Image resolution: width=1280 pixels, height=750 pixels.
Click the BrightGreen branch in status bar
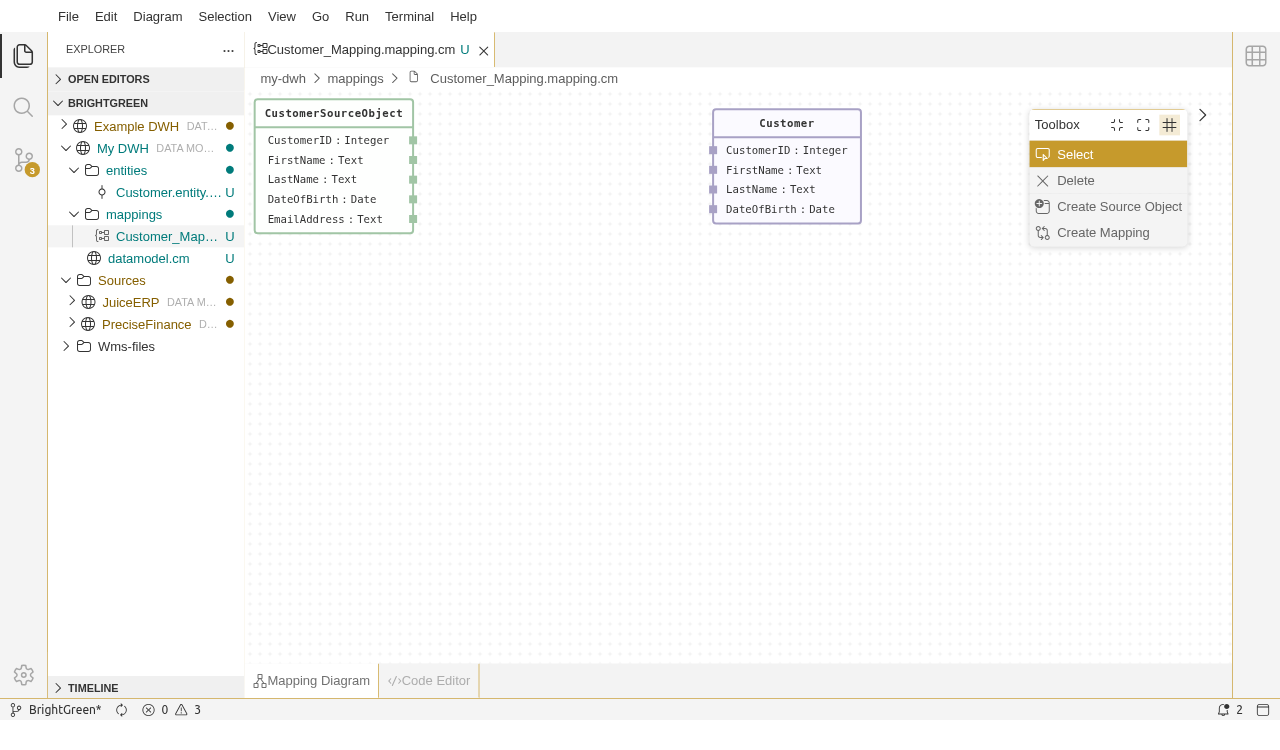56,710
